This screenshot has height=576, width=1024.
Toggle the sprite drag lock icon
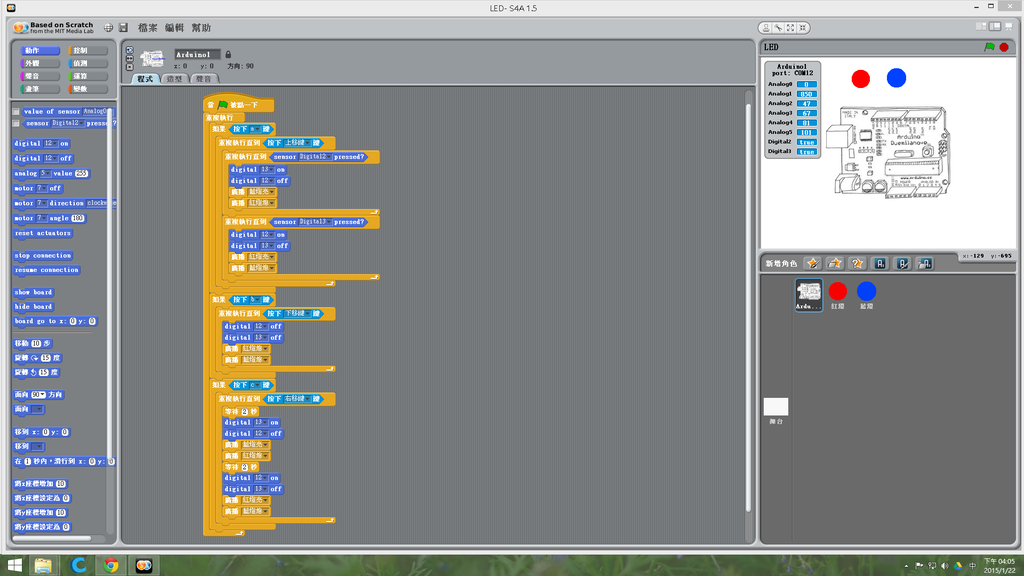[x=228, y=54]
